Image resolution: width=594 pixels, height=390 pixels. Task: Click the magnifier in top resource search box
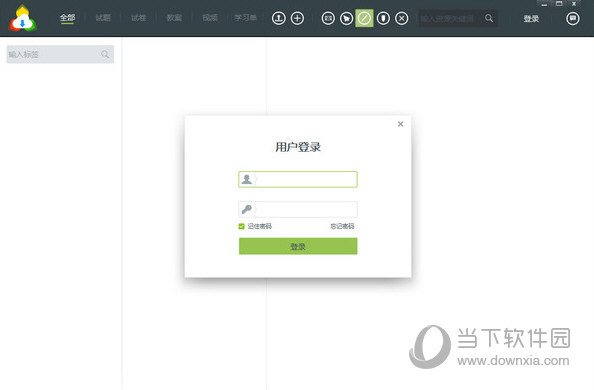tap(489, 18)
